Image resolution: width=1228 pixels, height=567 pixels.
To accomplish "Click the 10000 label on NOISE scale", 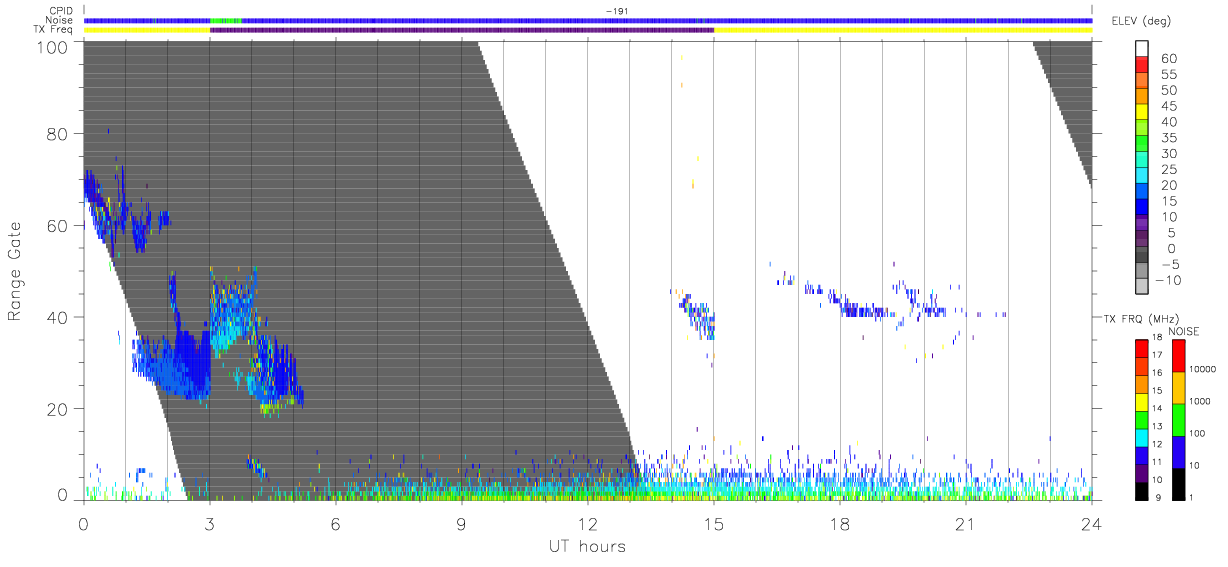I will coord(1204,370).
